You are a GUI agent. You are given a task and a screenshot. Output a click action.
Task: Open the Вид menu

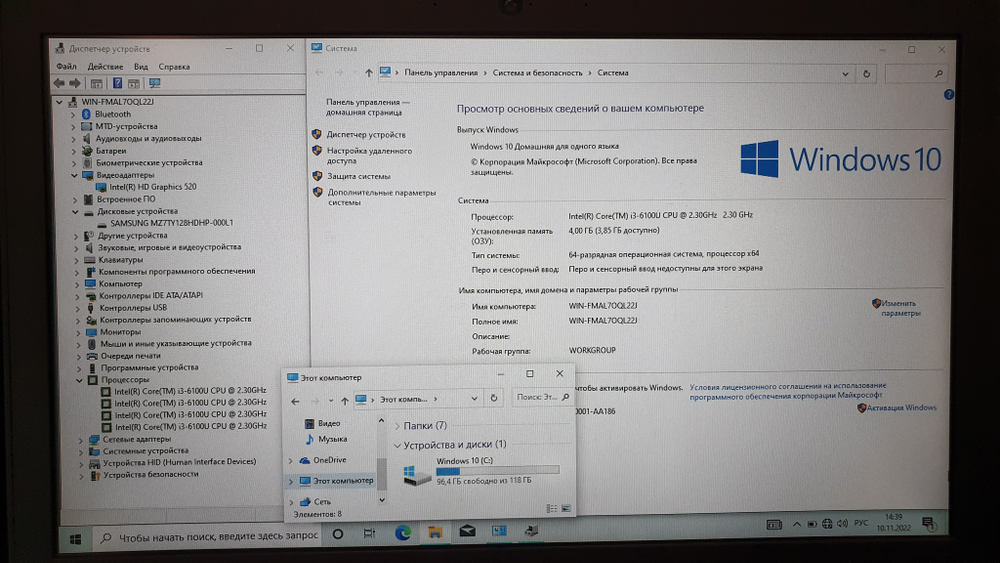tap(141, 66)
